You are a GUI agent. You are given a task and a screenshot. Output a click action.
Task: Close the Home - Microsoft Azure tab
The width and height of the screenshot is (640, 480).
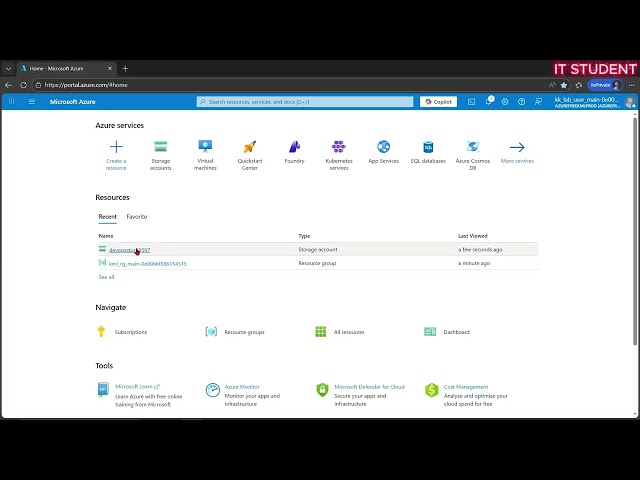point(110,69)
